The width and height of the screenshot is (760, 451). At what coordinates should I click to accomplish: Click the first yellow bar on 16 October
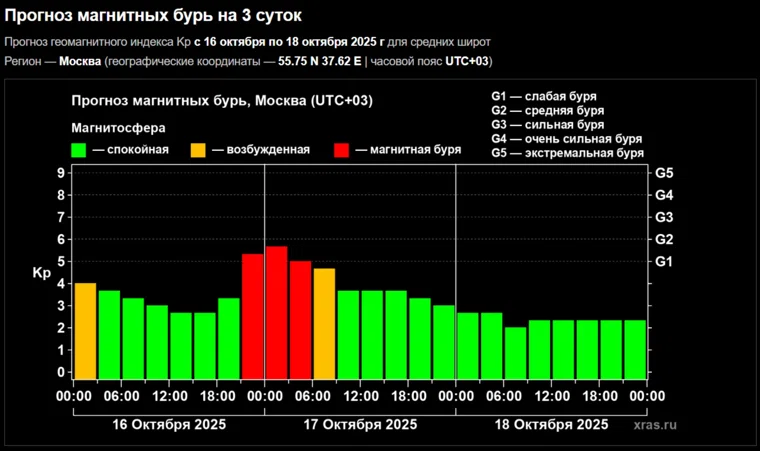tap(85, 331)
